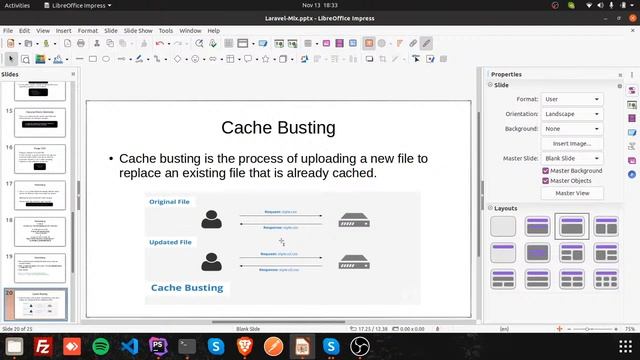Open the sidebar Navigator compass icon
Viewport: 640px width, 360px height.
pyautogui.click(x=632, y=174)
